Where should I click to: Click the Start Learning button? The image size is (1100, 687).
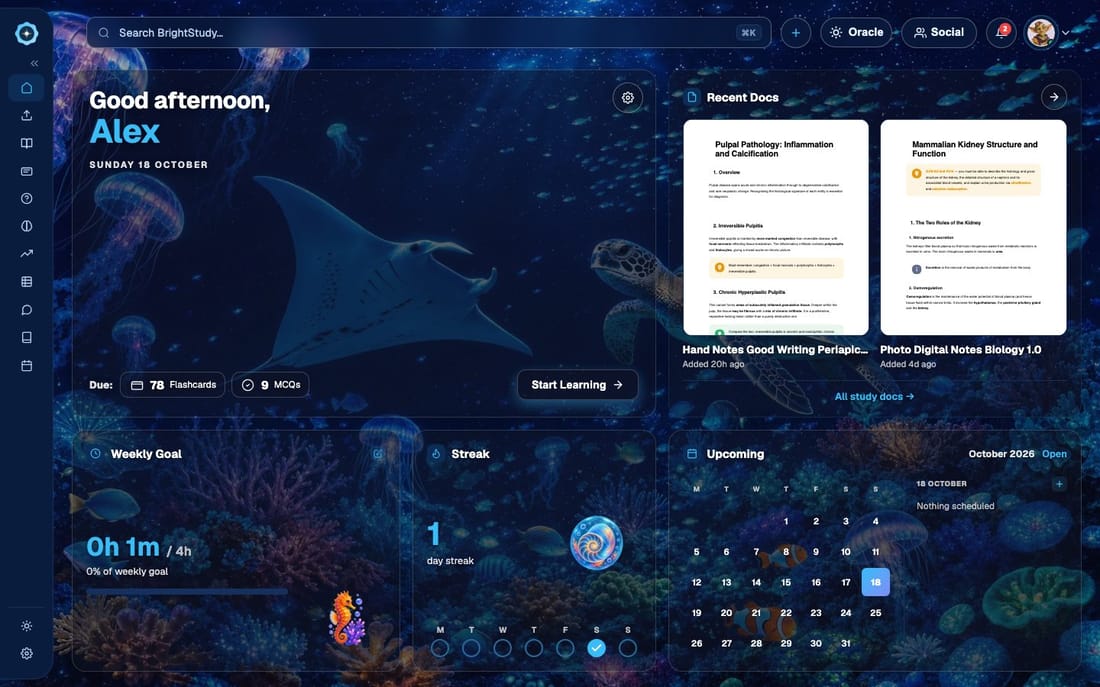(x=577, y=385)
